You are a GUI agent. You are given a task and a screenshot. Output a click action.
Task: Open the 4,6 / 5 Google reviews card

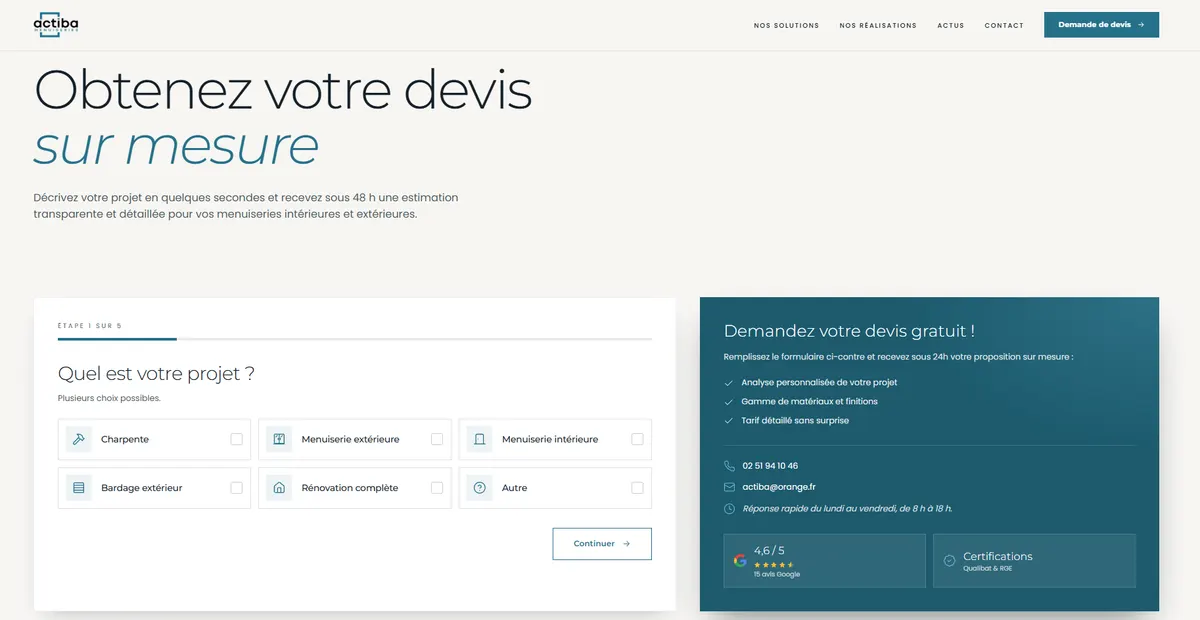pos(824,561)
